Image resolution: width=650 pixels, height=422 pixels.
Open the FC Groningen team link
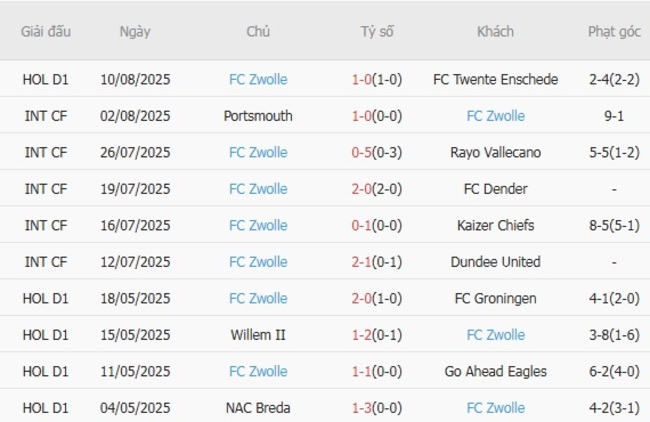(495, 298)
